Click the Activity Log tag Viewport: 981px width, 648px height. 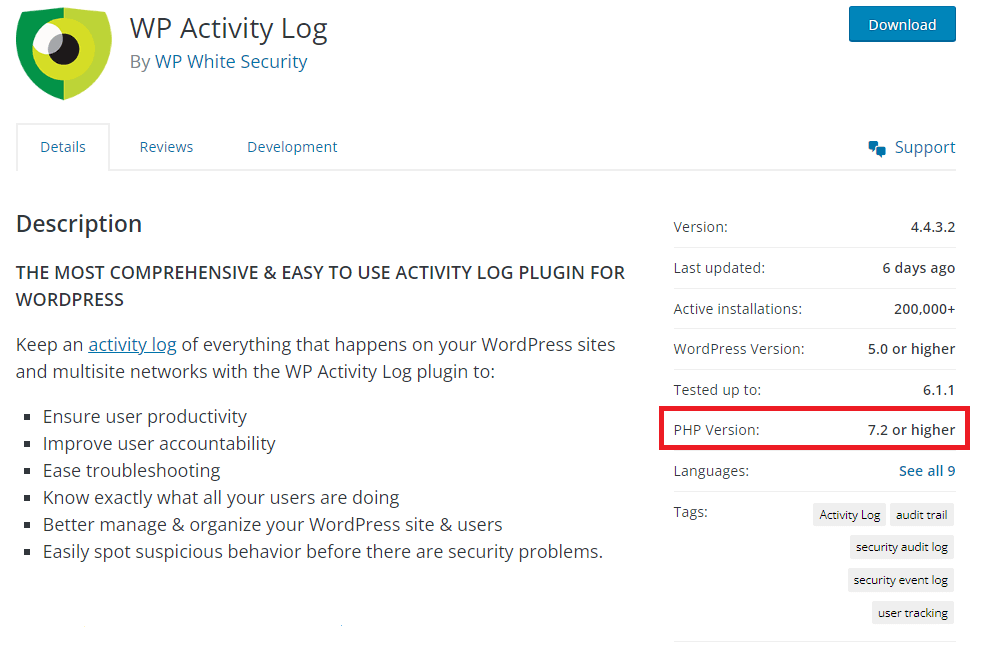pyautogui.click(x=849, y=514)
